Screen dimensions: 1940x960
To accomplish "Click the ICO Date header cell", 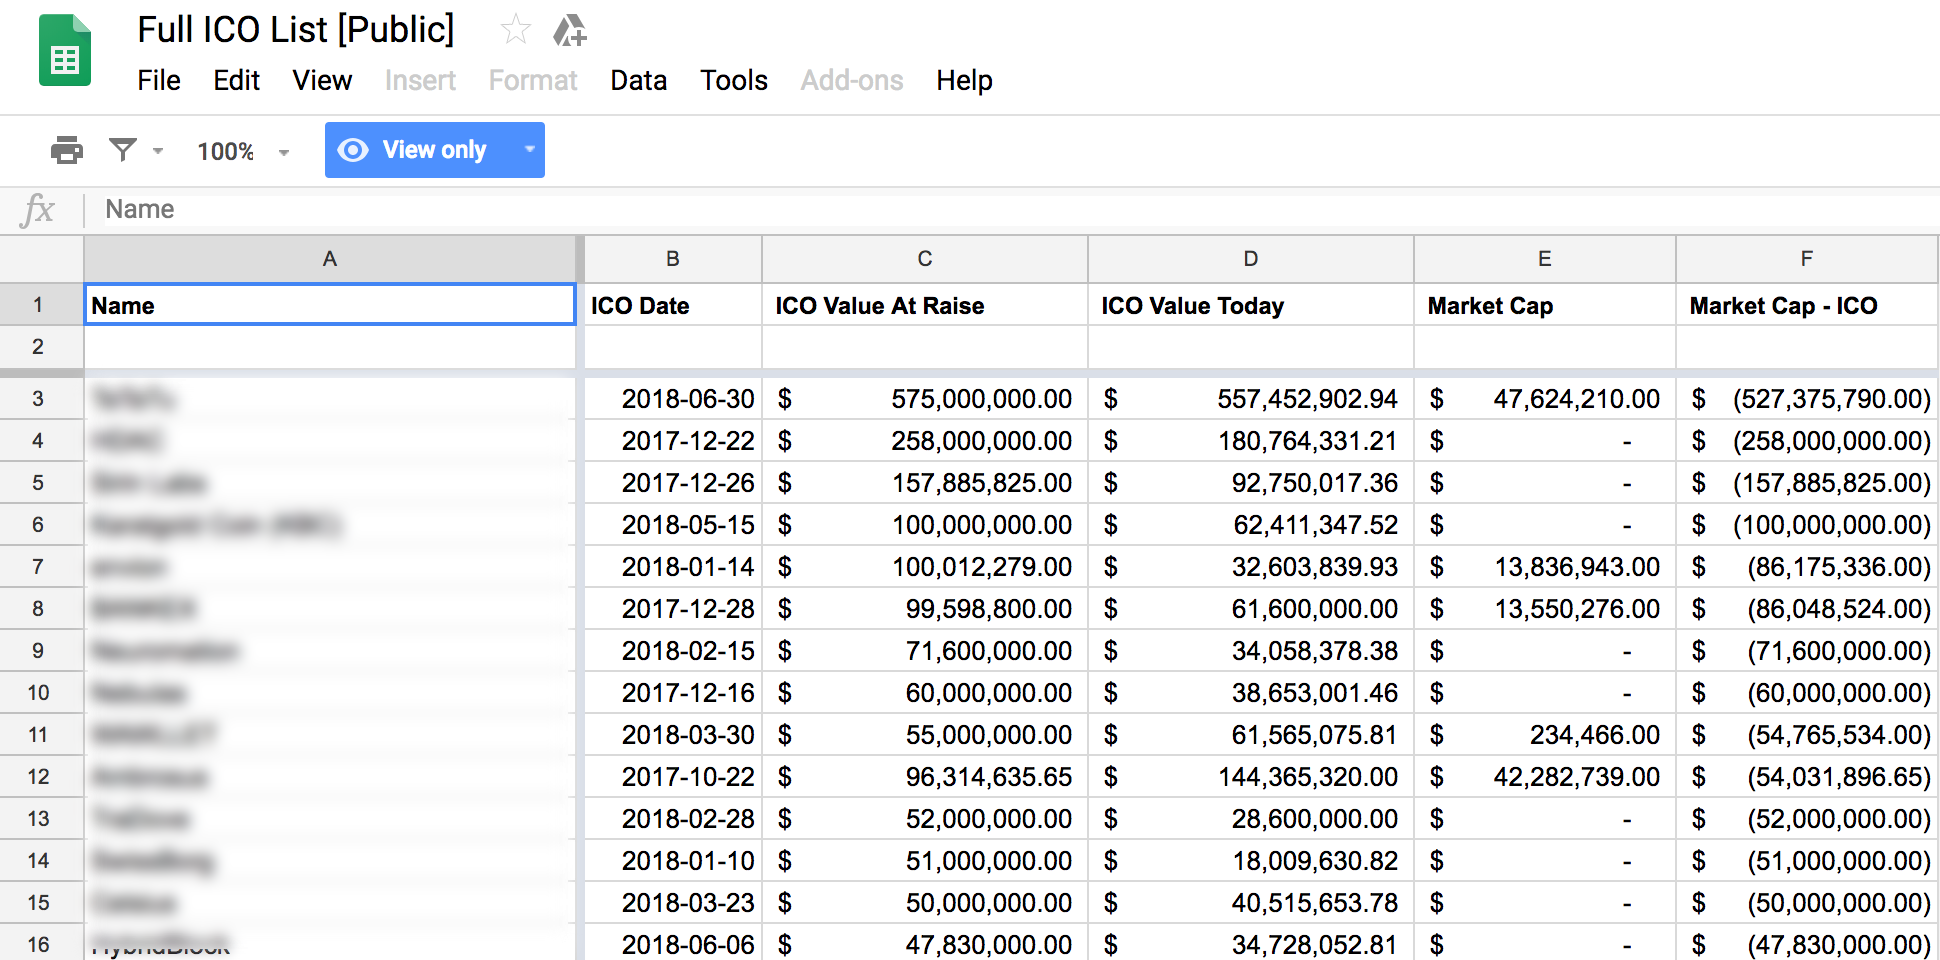I will click(x=673, y=305).
